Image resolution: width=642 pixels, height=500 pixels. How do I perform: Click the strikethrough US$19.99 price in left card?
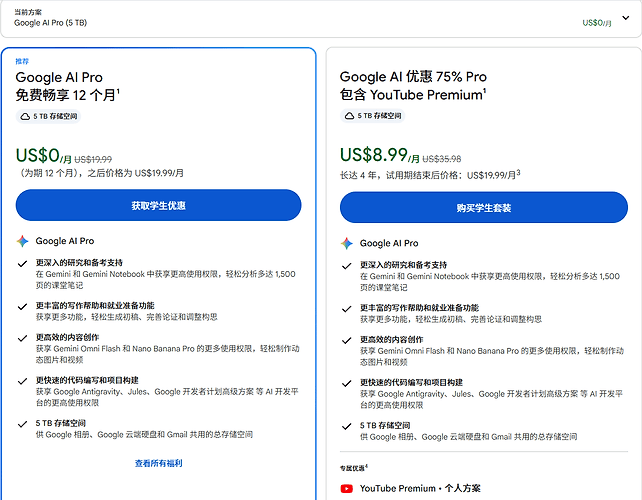pos(93,159)
